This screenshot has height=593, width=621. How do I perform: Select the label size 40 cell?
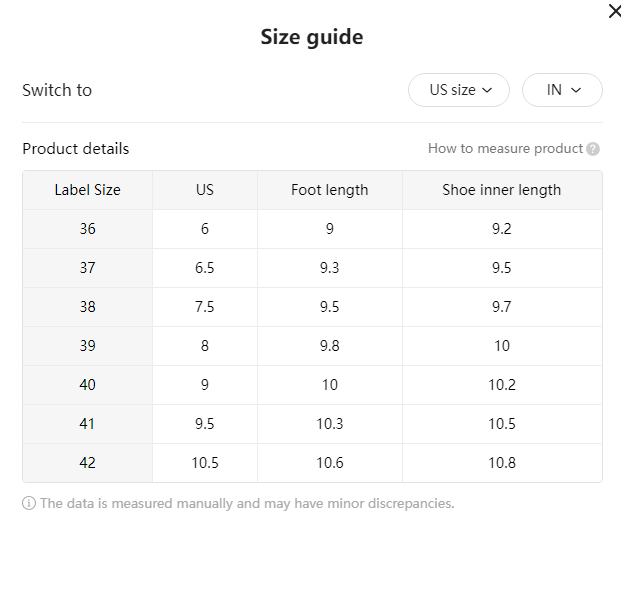point(88,385)
